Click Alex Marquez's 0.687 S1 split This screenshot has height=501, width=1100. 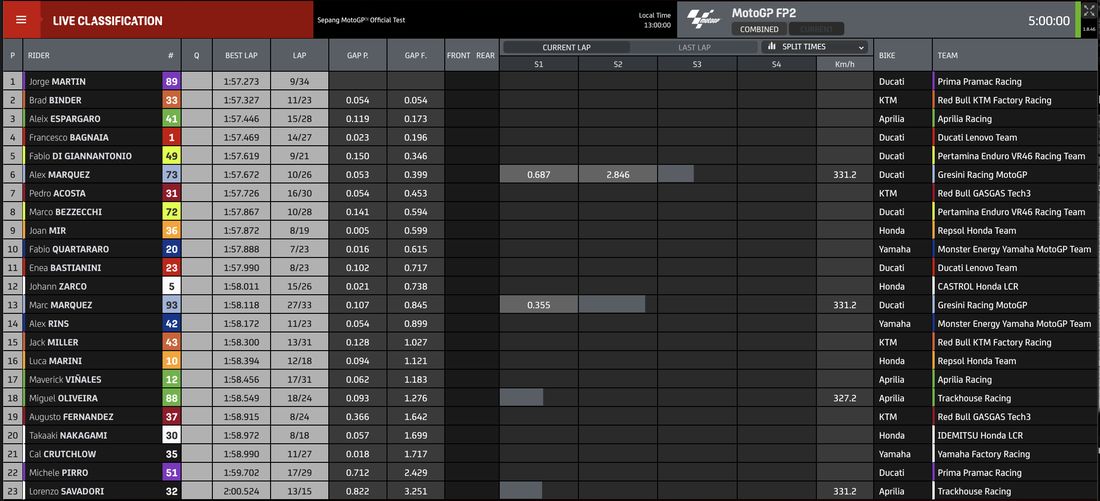539,175
